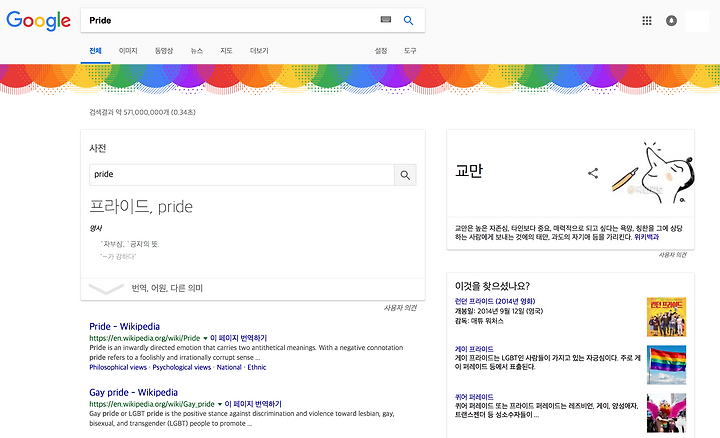Open the 퀴어 퍼레이드 suggestion link
720x438 pixels.
[474, 397]
